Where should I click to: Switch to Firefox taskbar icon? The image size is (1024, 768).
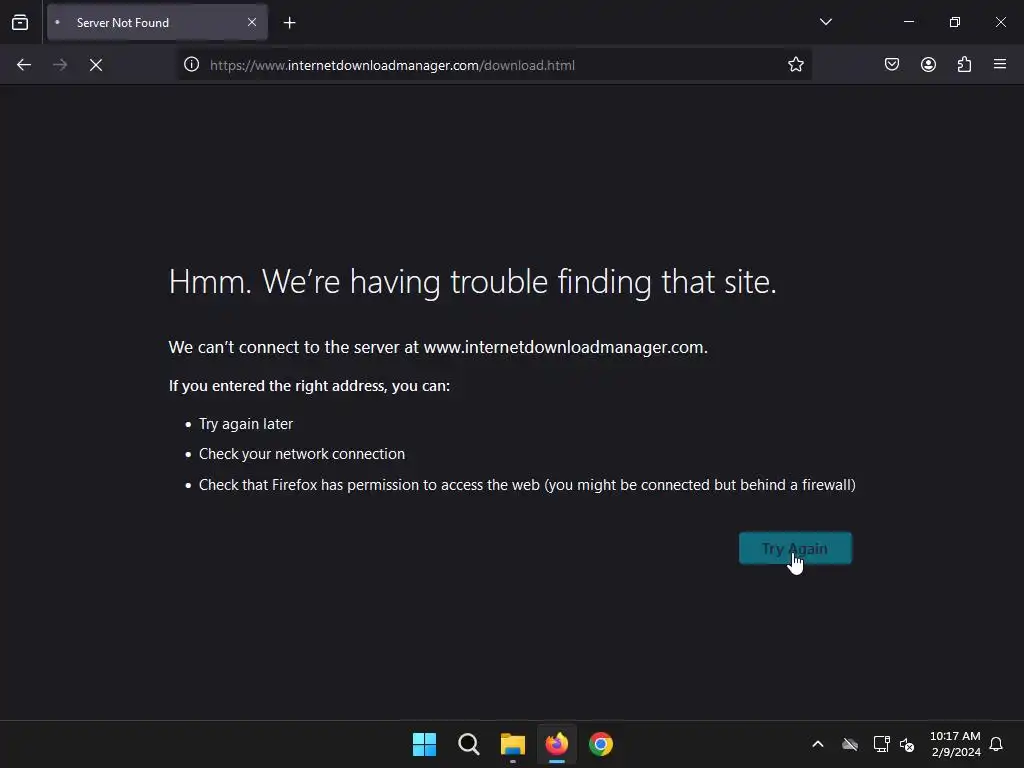coord(556,744)
